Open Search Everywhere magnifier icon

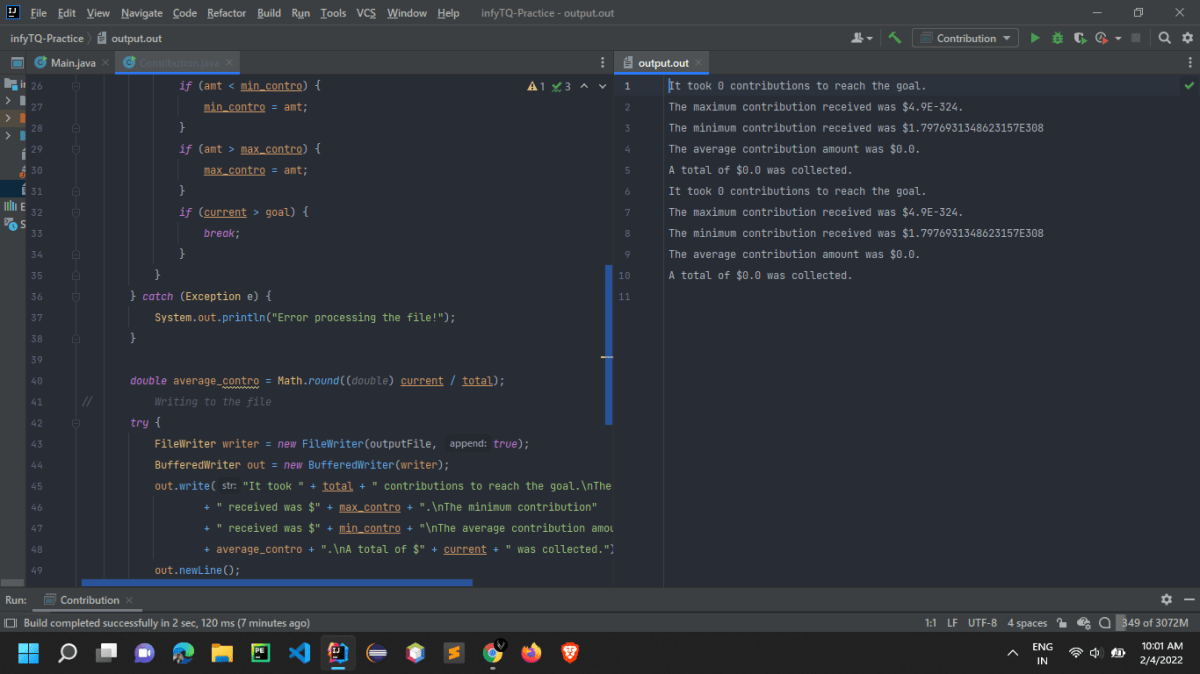[1164, 37]
